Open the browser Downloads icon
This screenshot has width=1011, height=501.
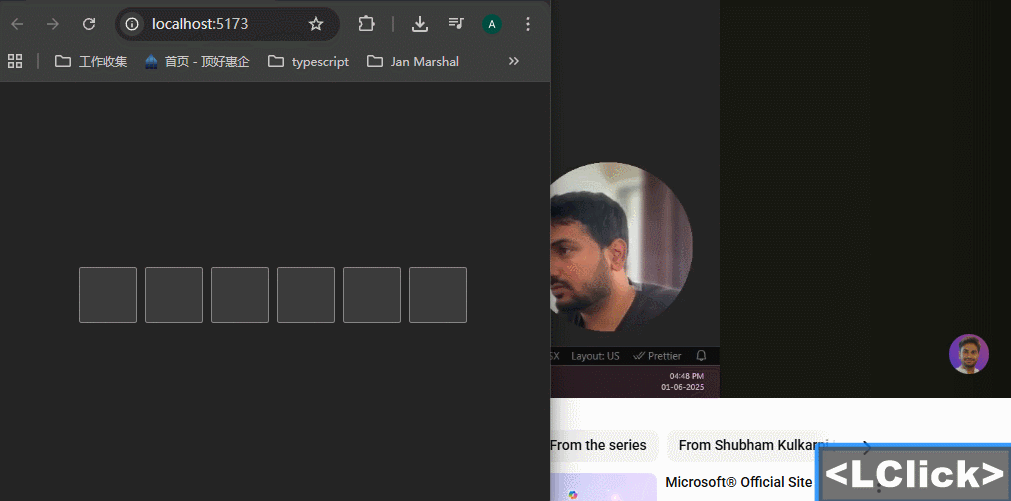420,24
